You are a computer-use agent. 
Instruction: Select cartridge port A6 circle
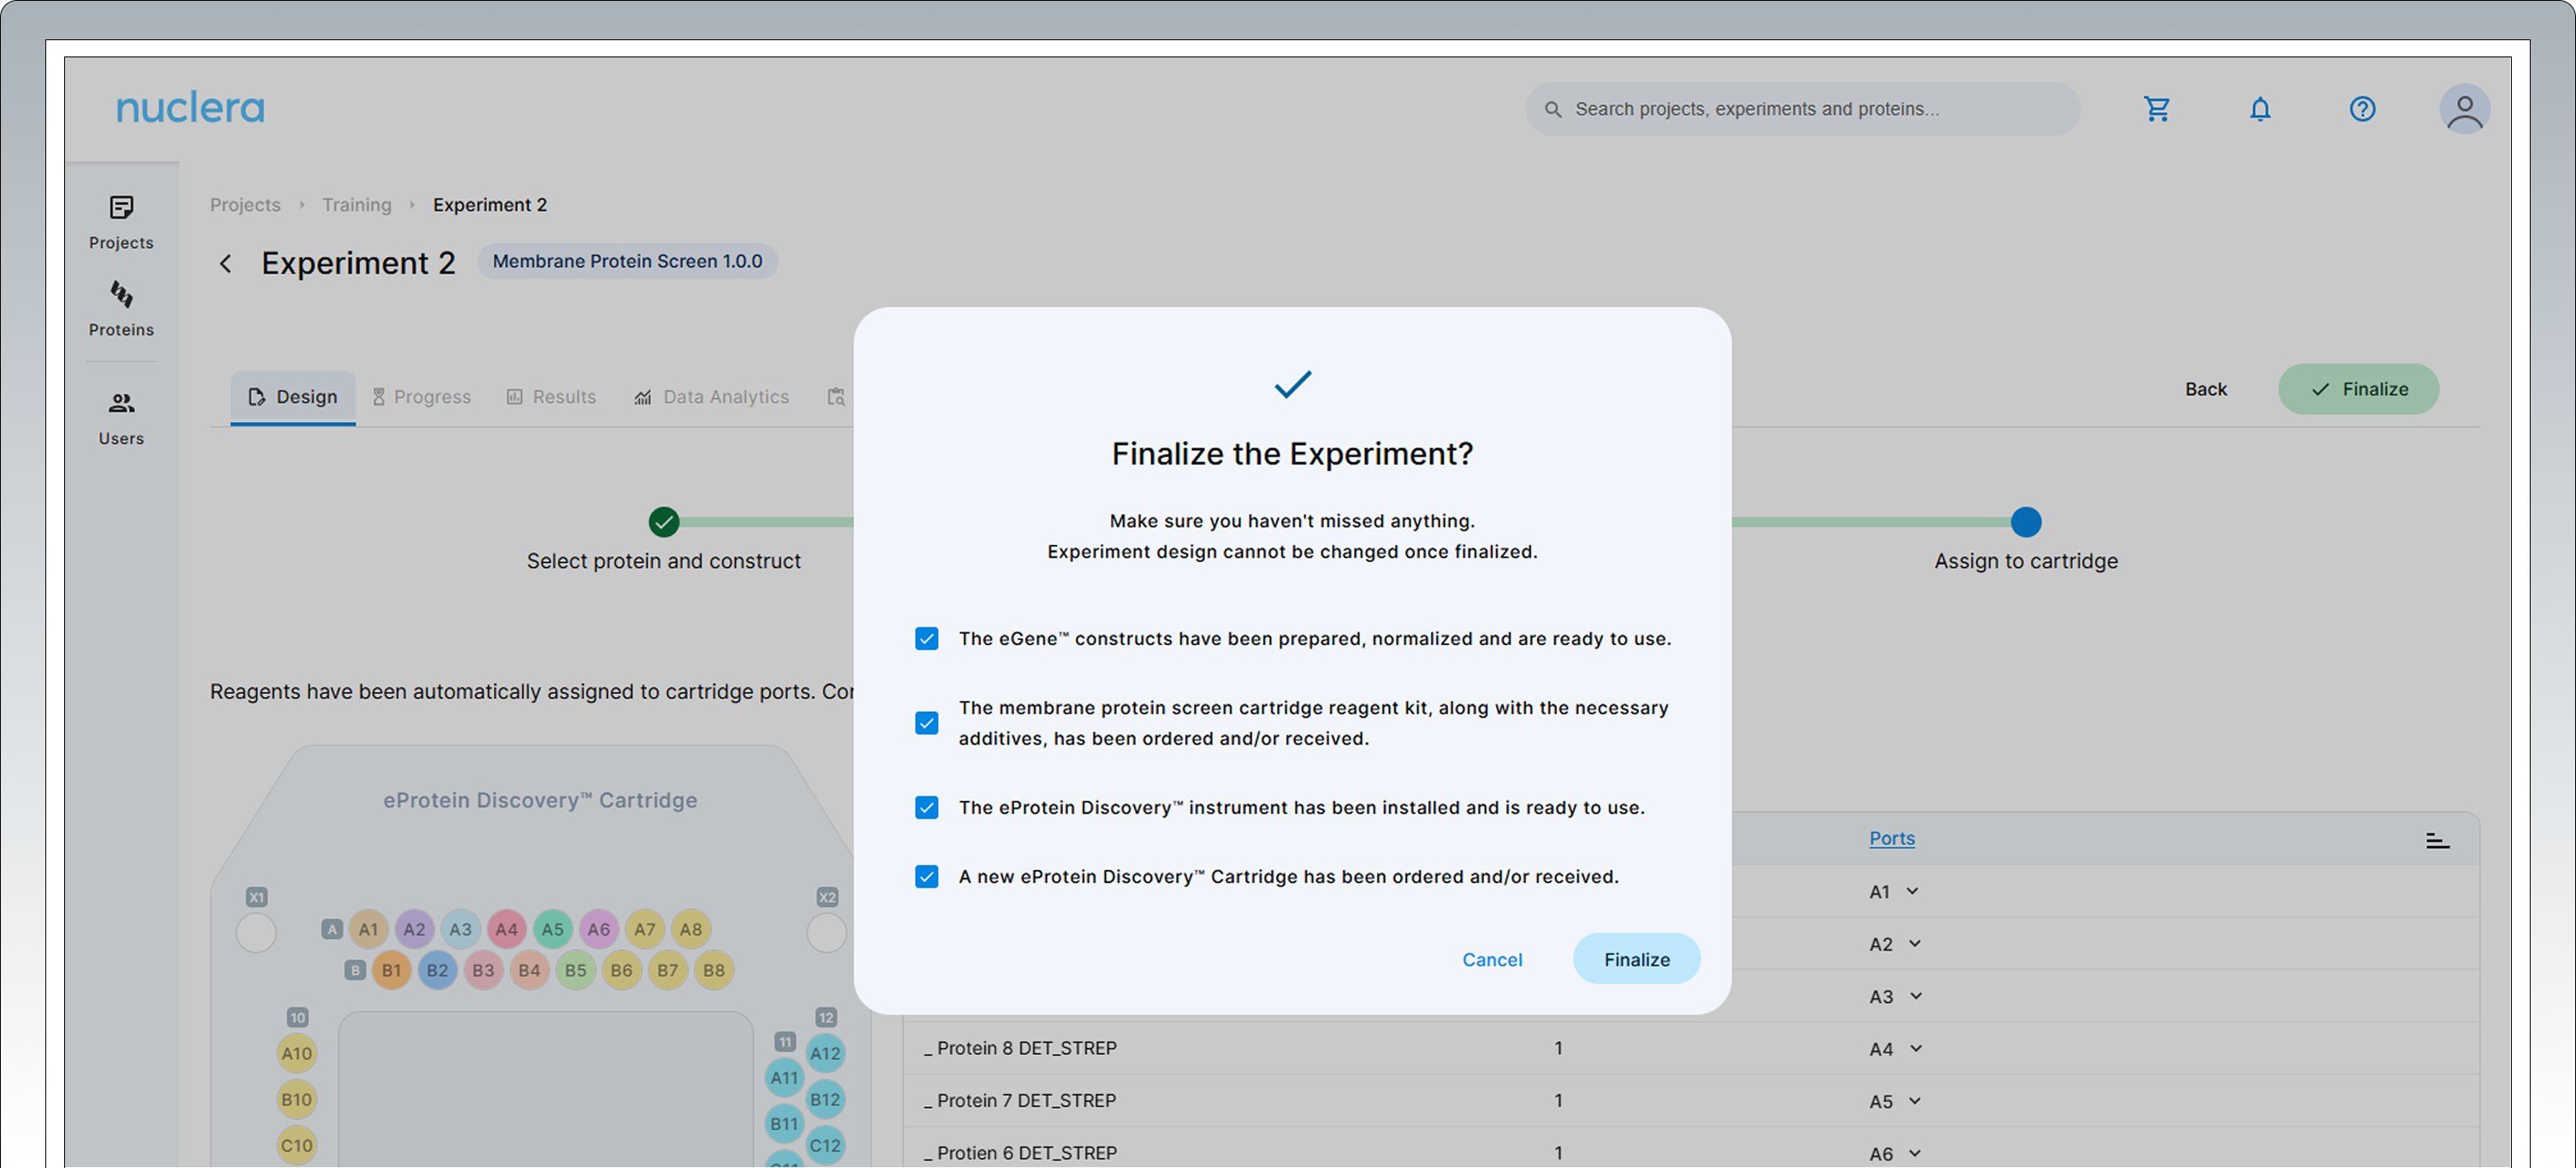(x=598, y=929)
